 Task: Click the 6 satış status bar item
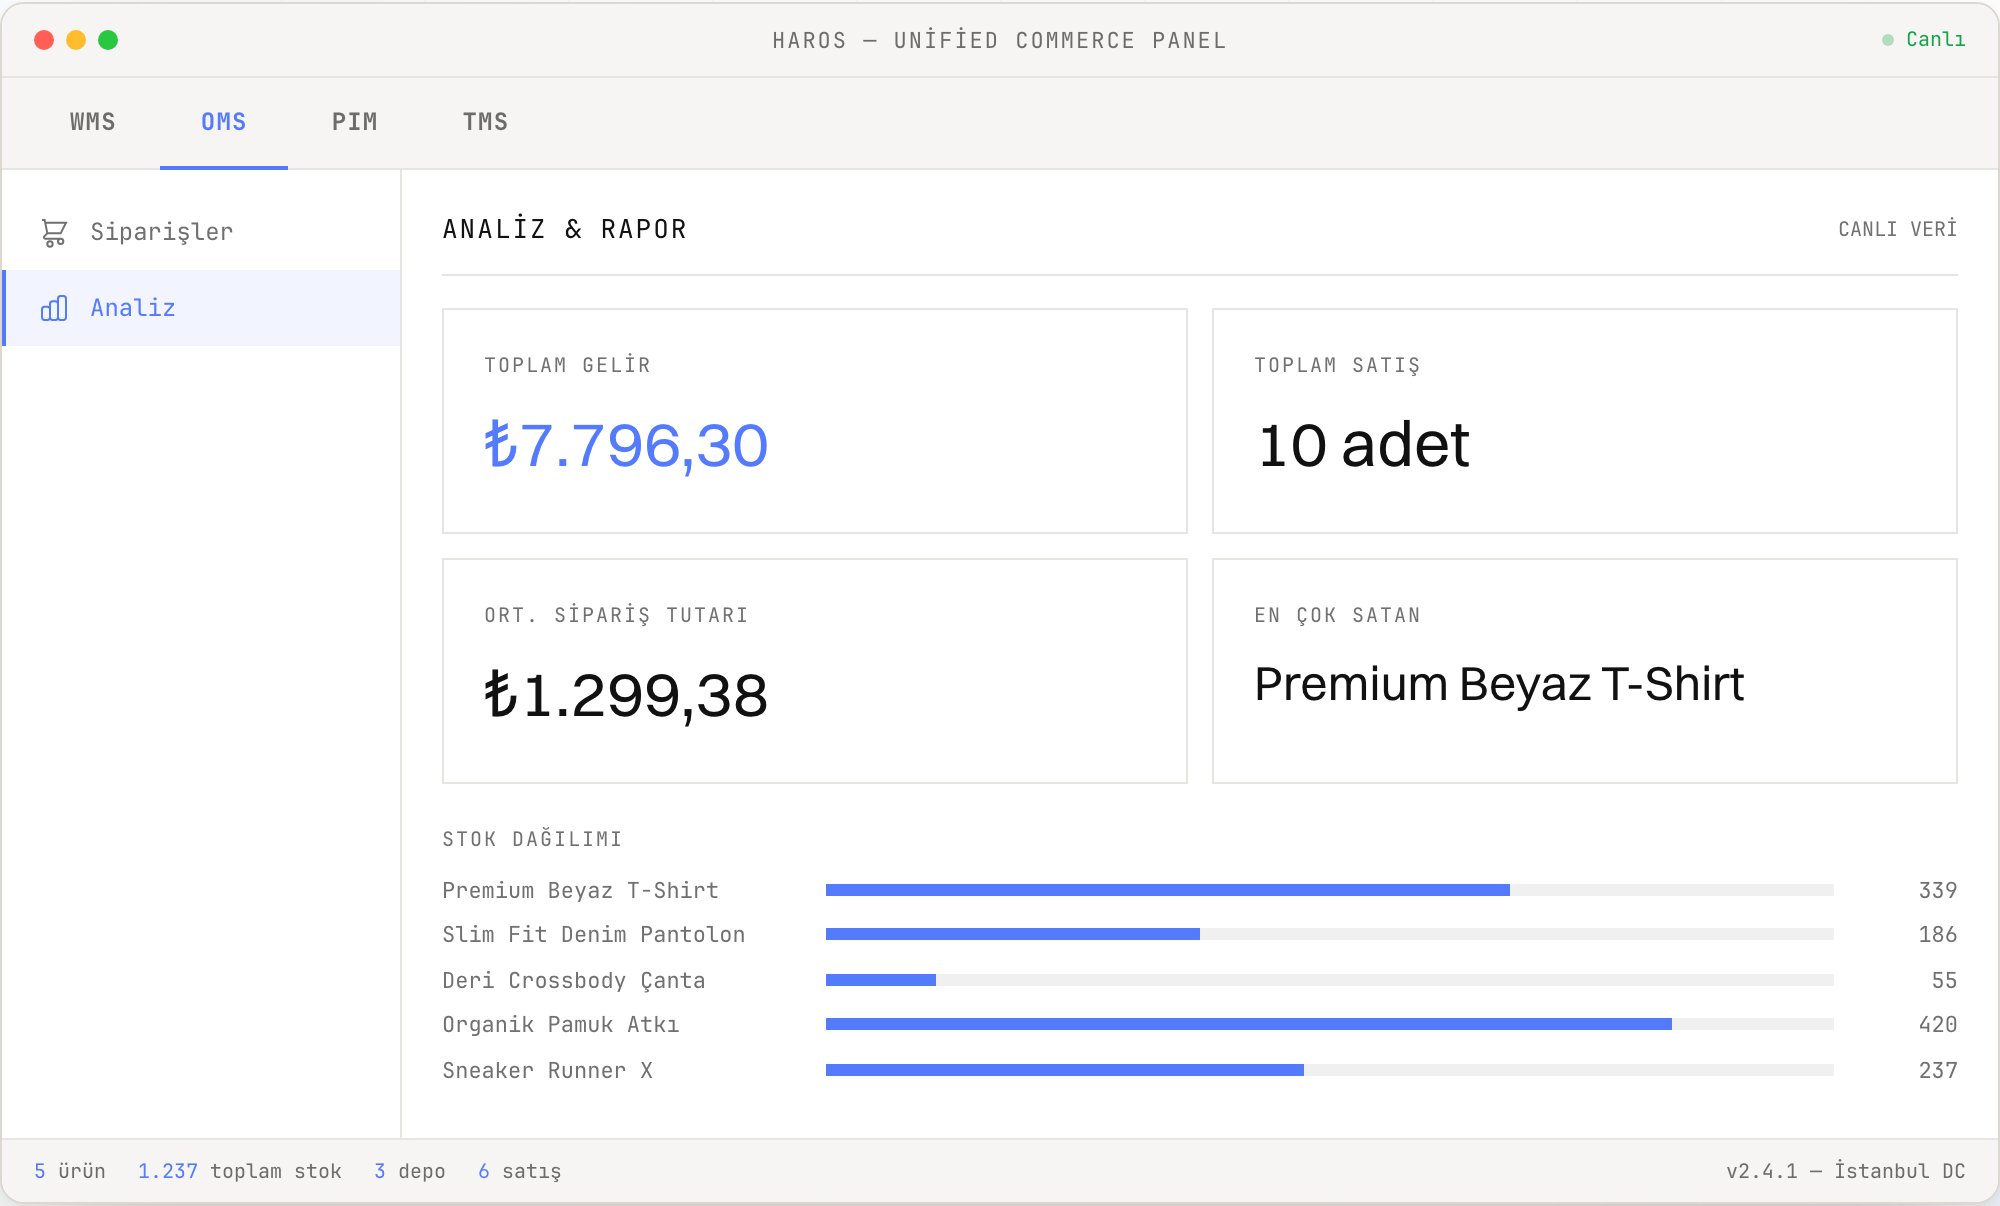pyautogui.click(x=520, y=1171)
